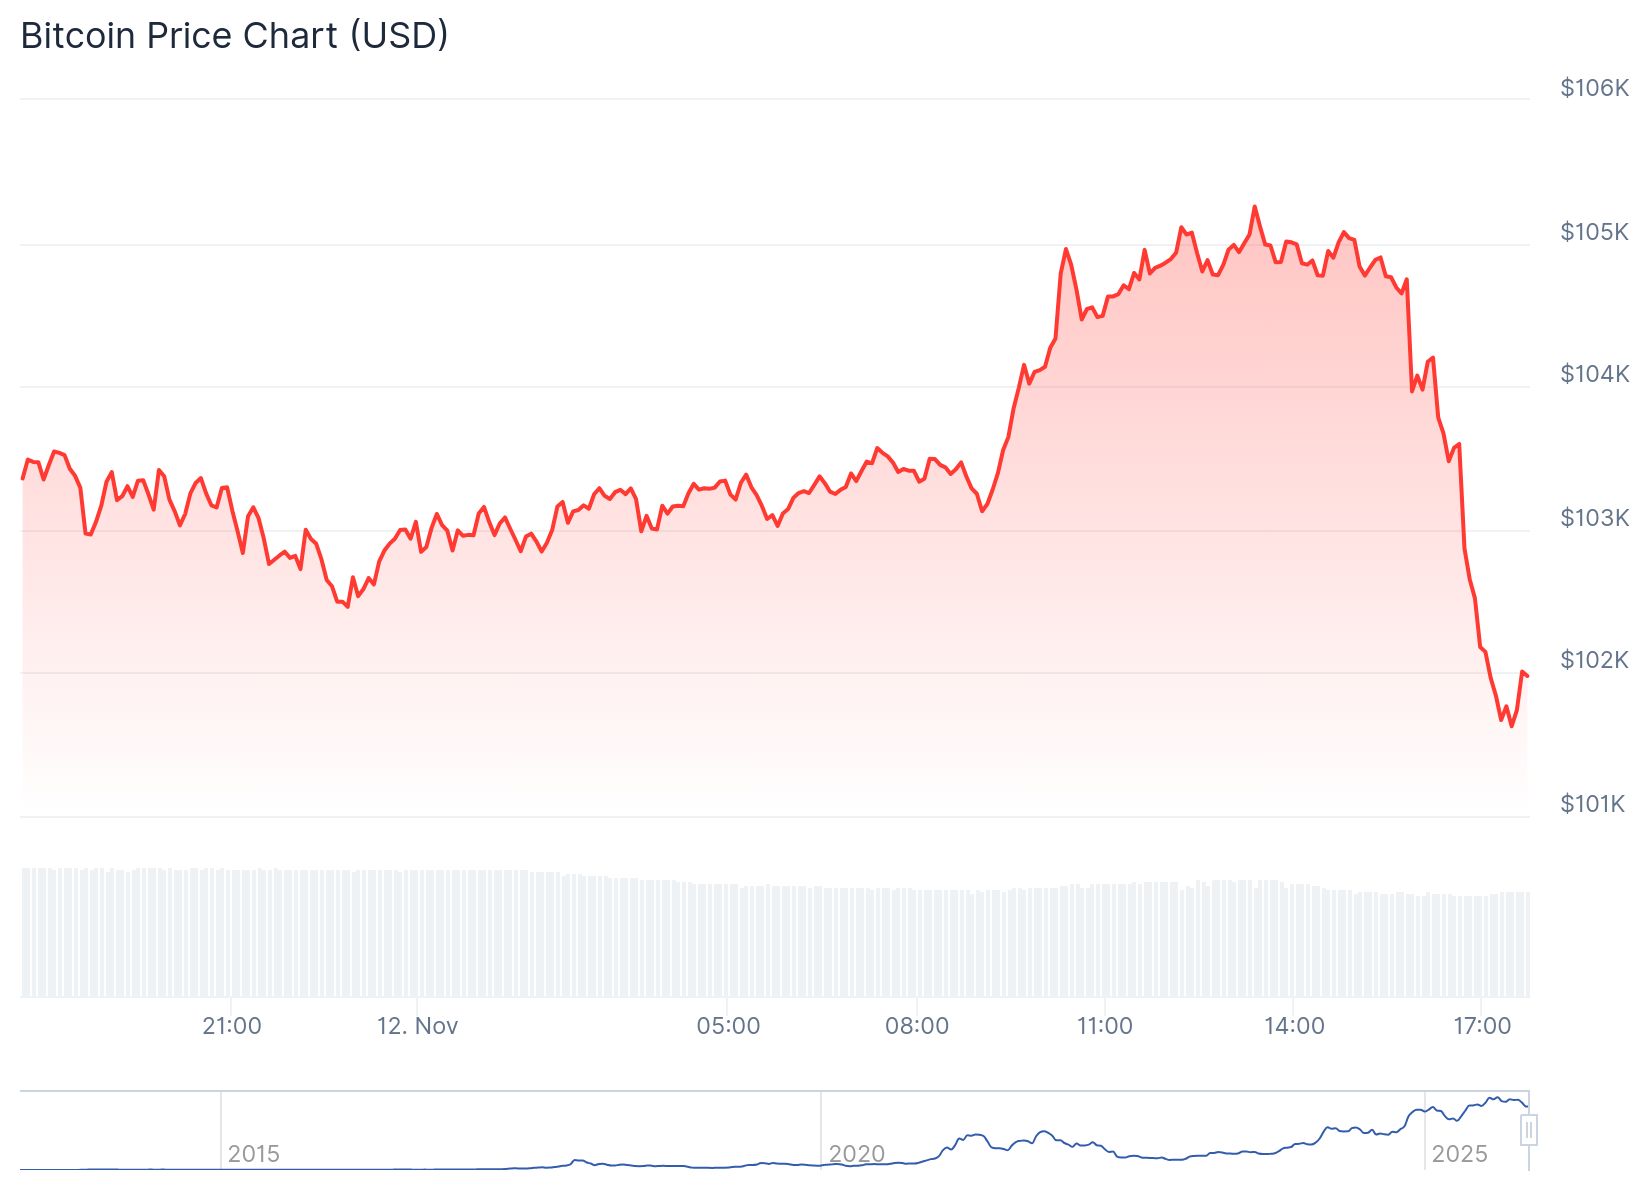The height and width of the screenshot is (1200, 1644).
Task: Click the 11:00 time axis label
Action: [1104, 1026]
